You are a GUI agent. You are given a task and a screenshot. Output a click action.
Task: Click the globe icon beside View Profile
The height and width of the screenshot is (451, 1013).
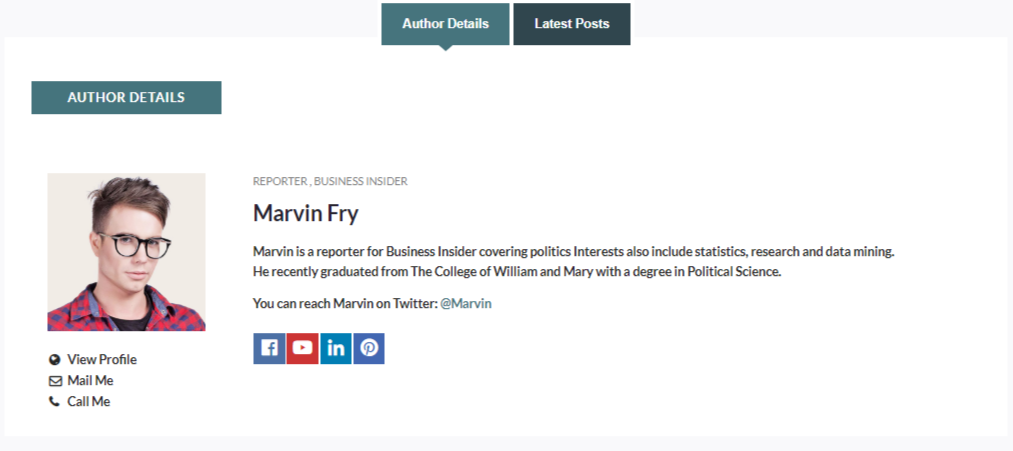(54, 360)
